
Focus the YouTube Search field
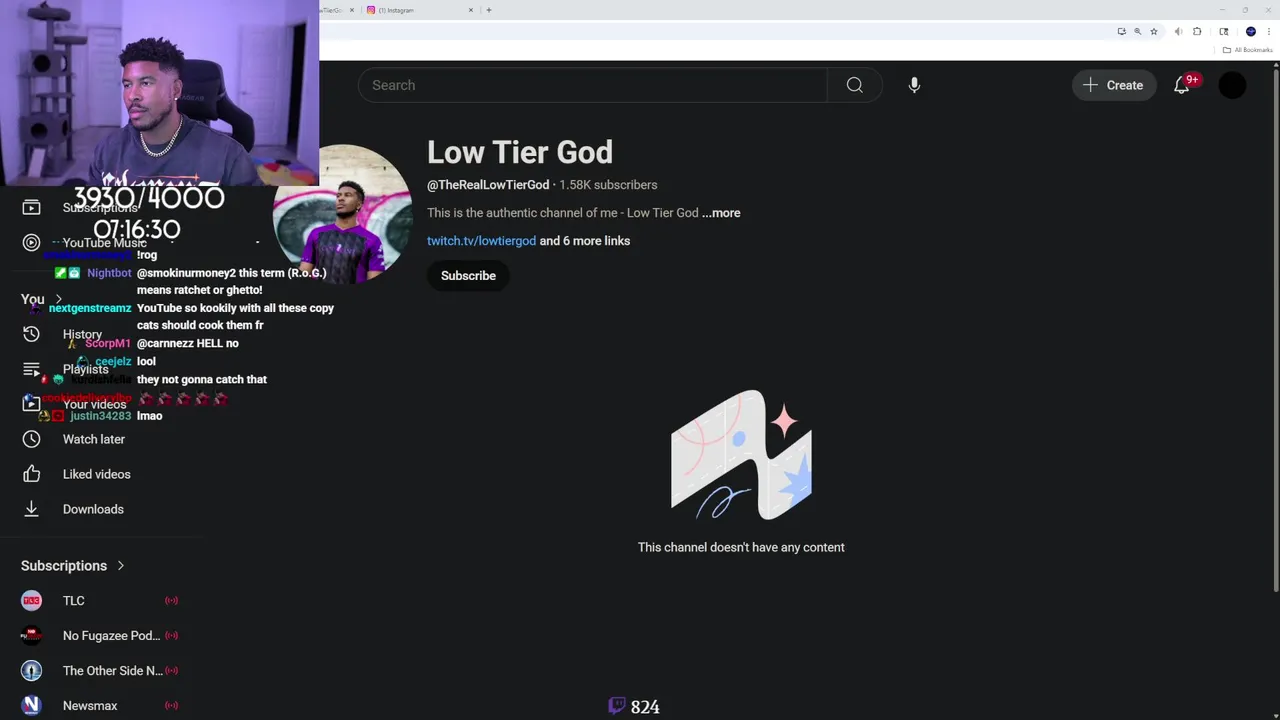click(592, 85)
